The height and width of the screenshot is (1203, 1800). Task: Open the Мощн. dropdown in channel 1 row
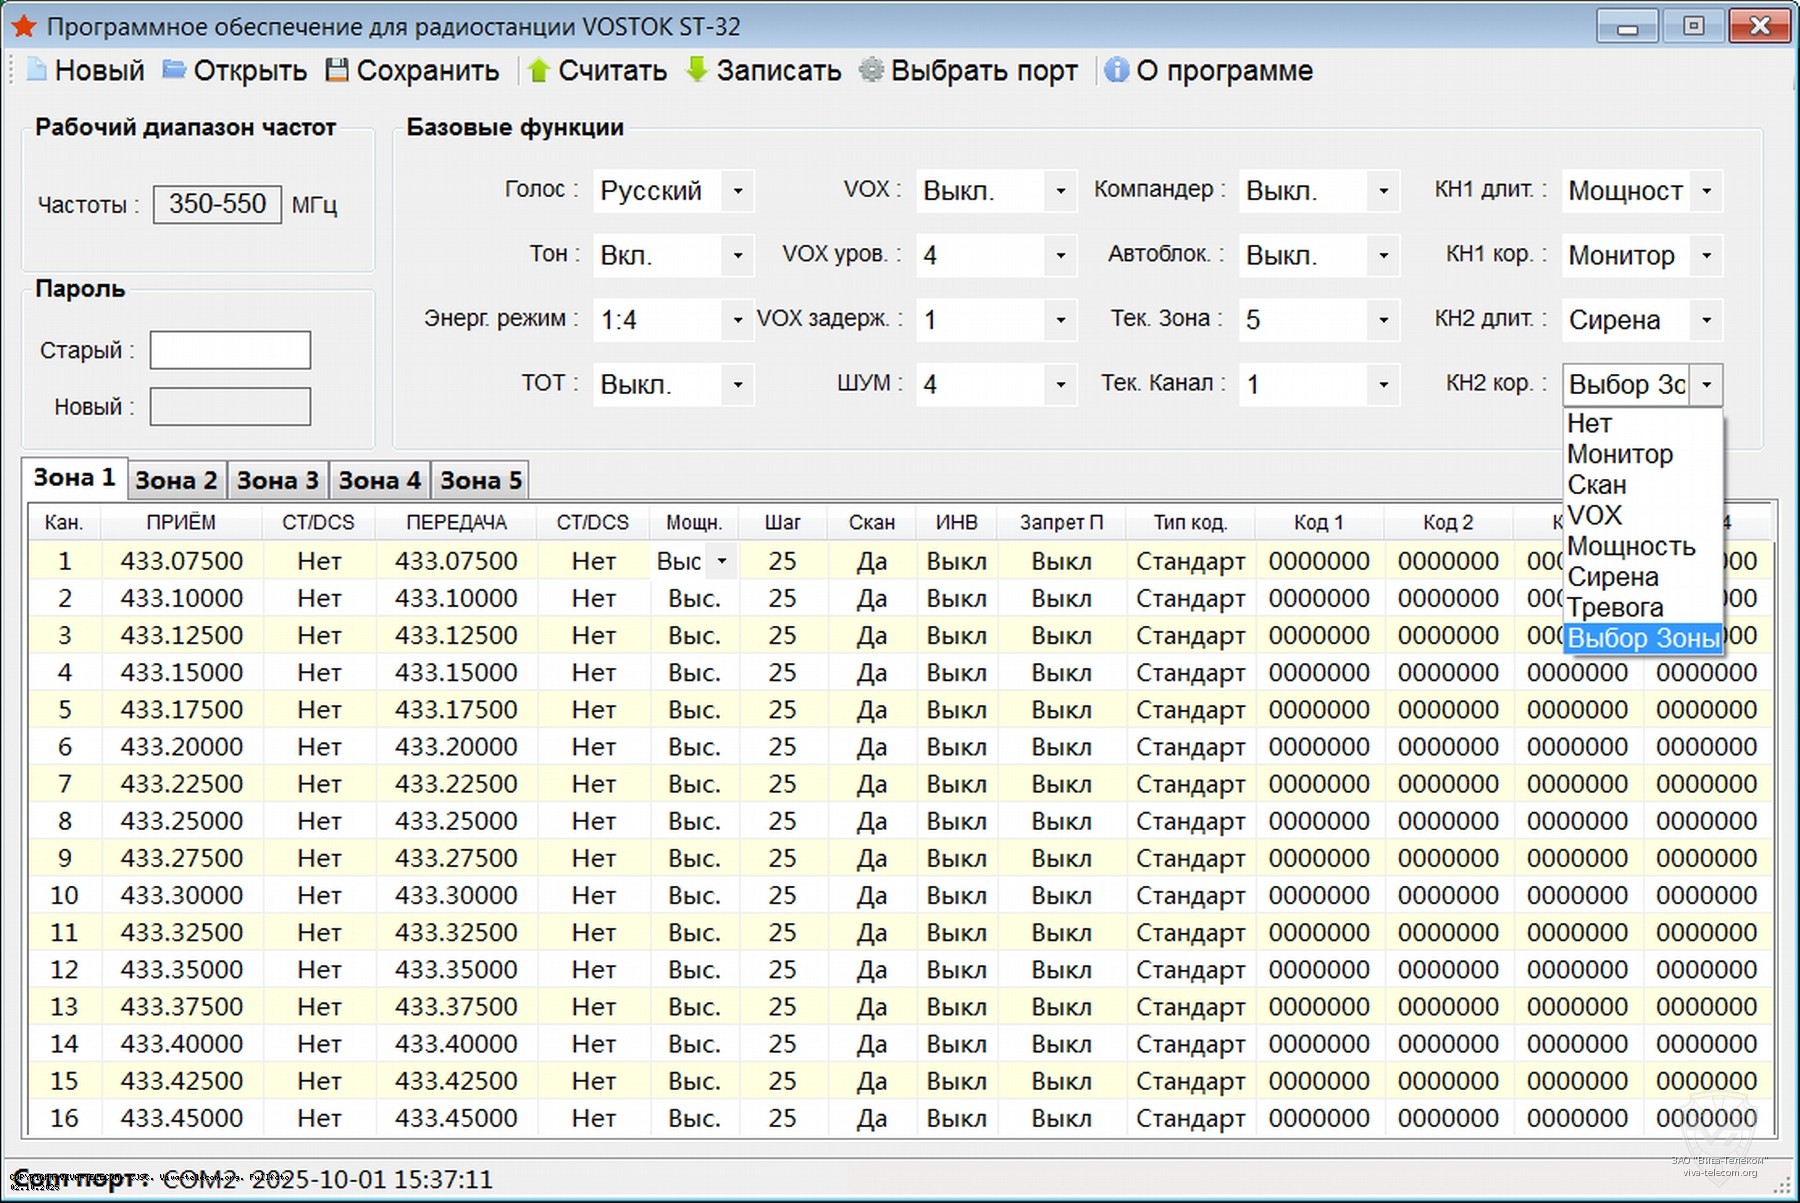click(x=721, y=561)
